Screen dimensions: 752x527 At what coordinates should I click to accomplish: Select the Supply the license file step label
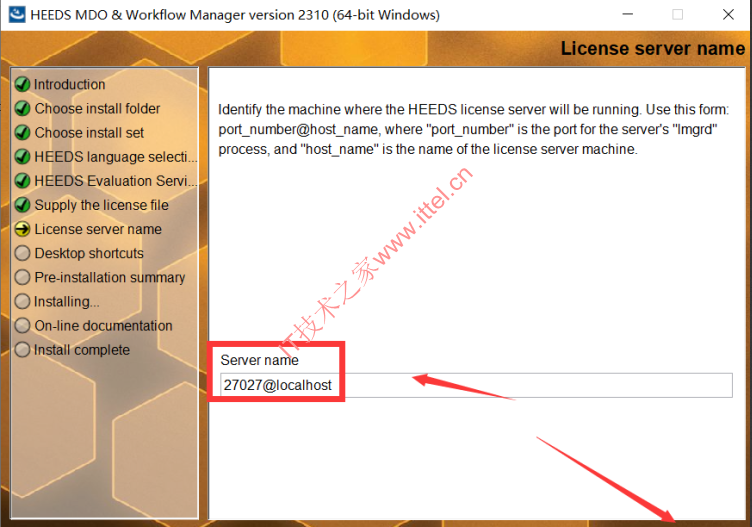tap(102, 205)
